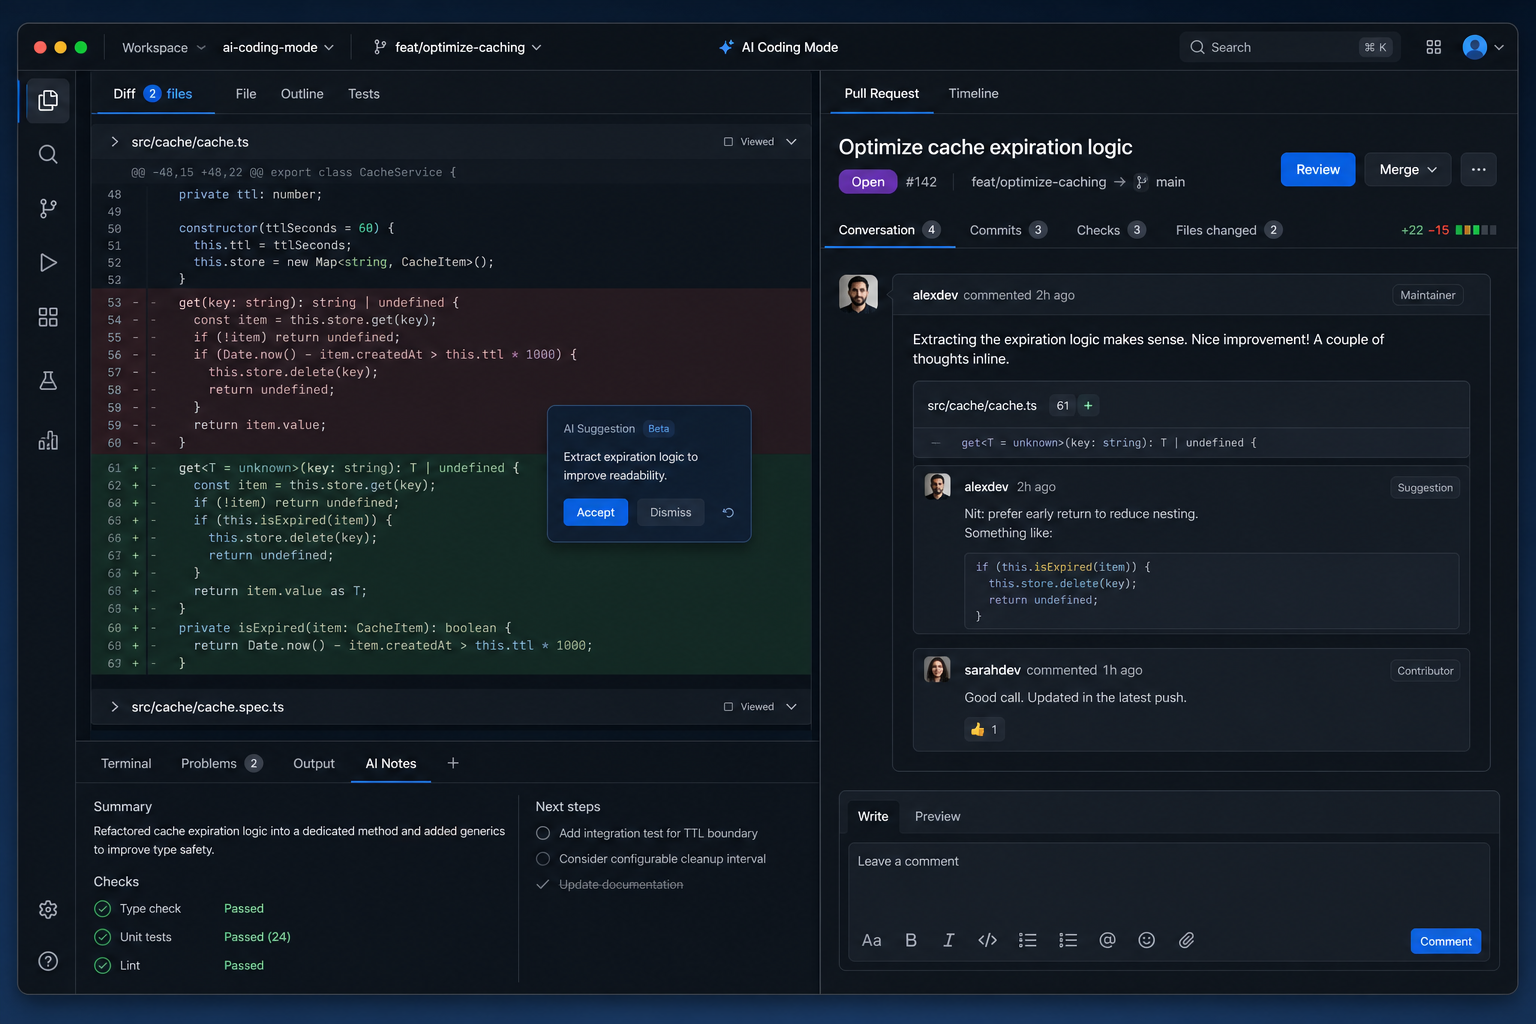This screenshot has height=1024, width=1536.
Task: Collapse src/cache/cache.ts file chevron
Action: [x=114, y=142]
